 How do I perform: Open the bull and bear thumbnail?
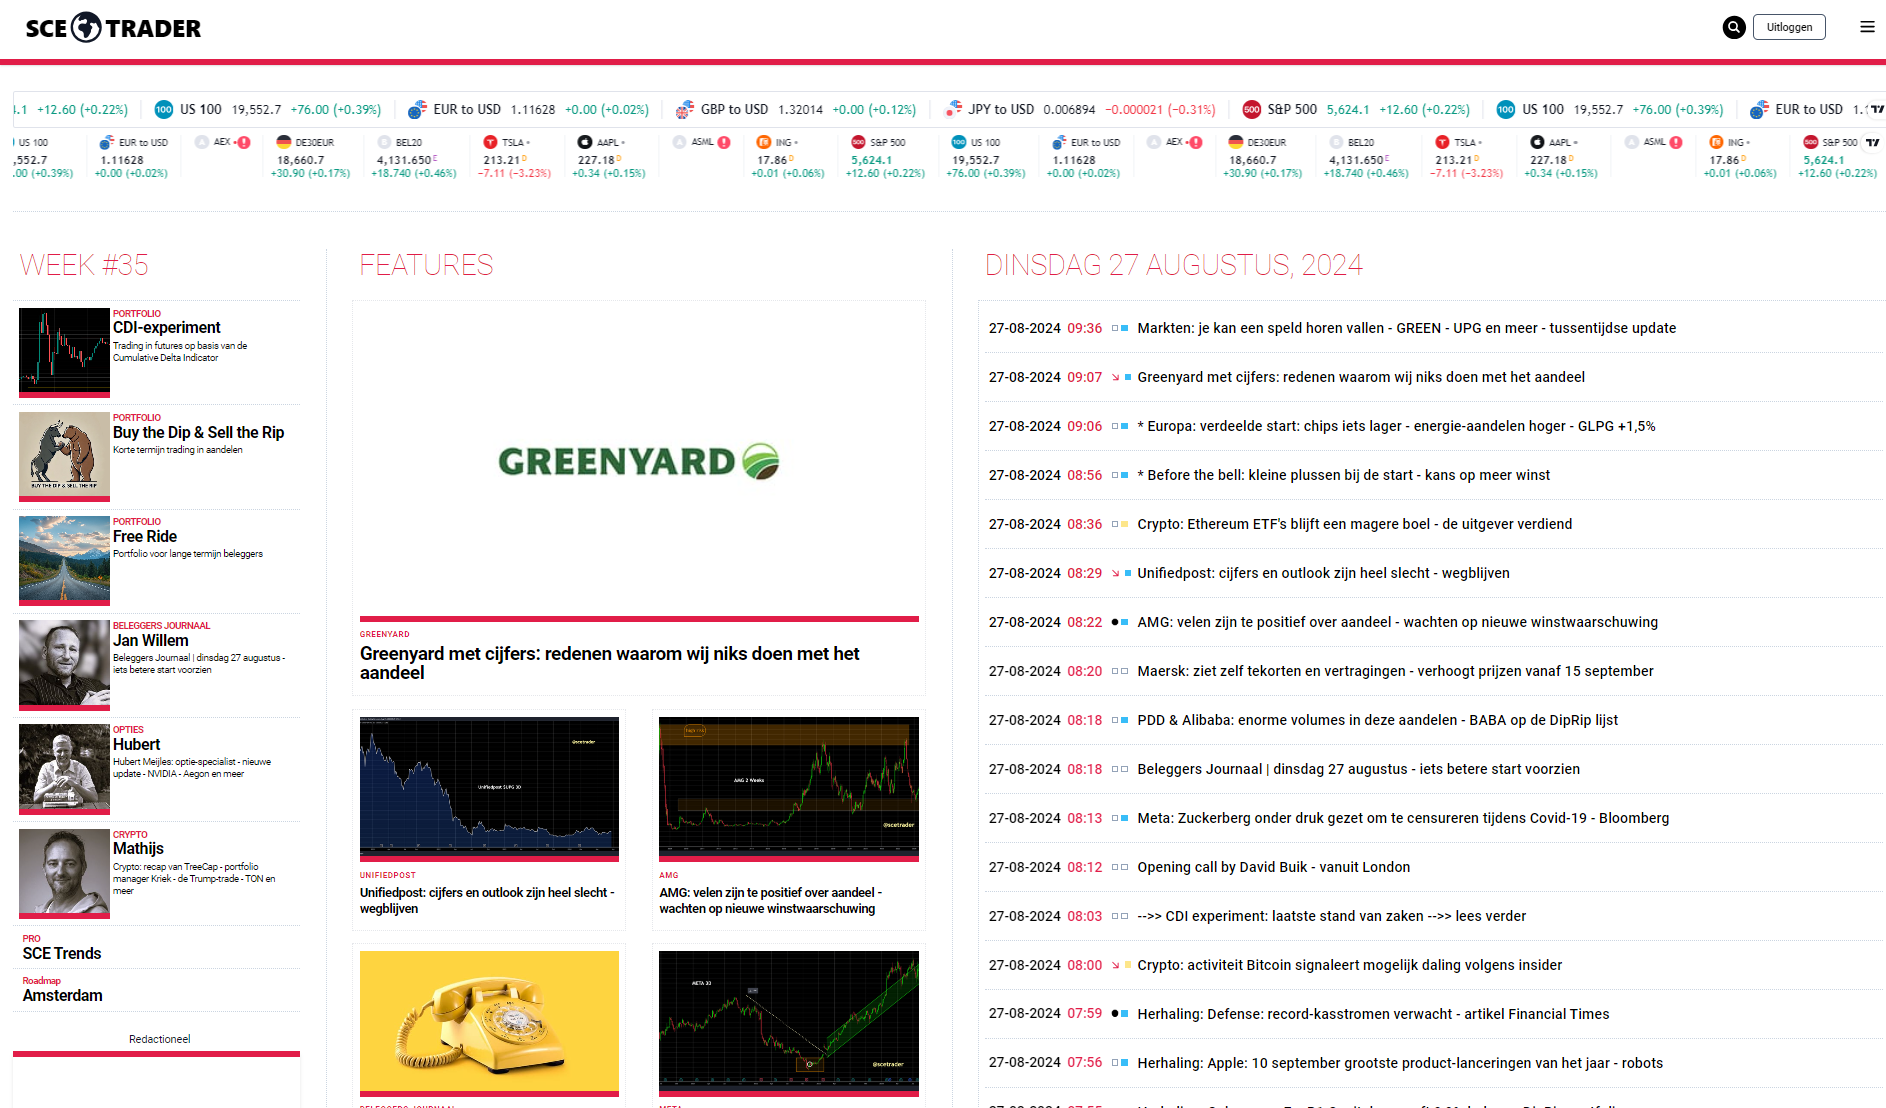point(64,456)
